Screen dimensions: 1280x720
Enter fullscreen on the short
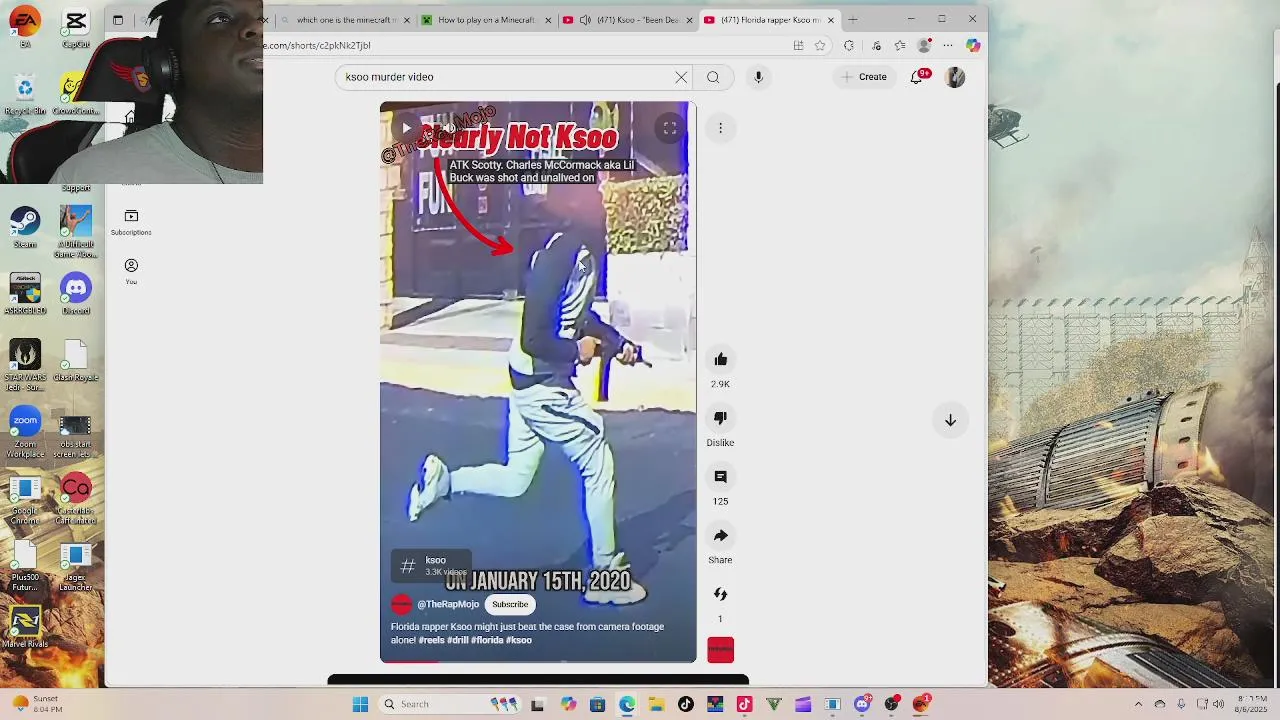[x=670, y=128]
